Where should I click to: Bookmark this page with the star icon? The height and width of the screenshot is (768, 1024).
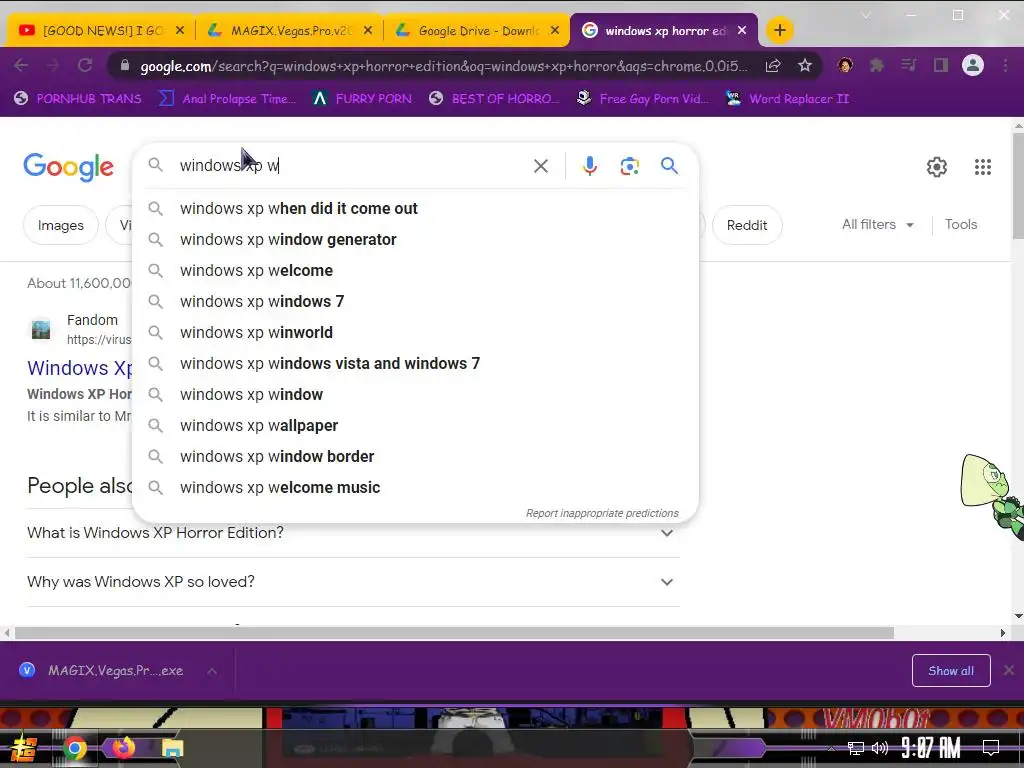click(x=805, y=65)
